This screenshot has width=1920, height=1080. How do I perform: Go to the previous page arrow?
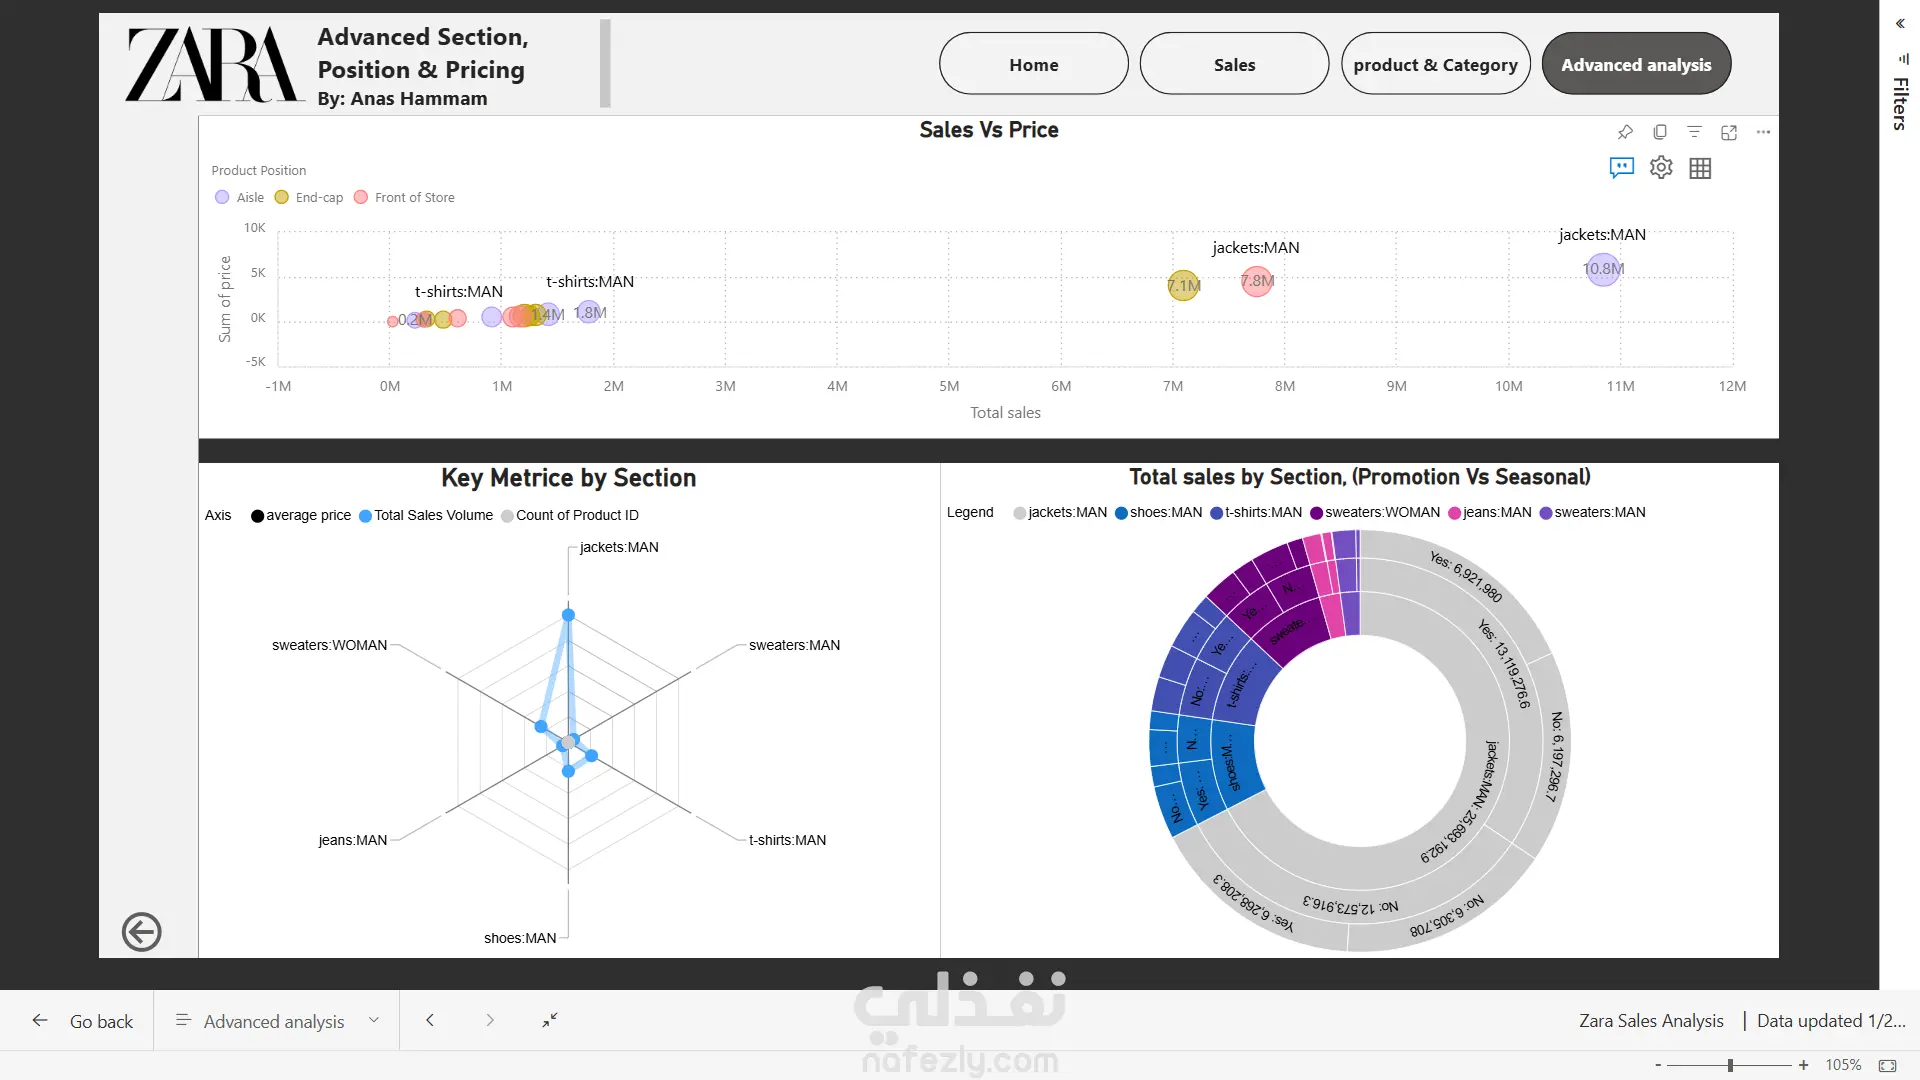tap(430, 1021)
